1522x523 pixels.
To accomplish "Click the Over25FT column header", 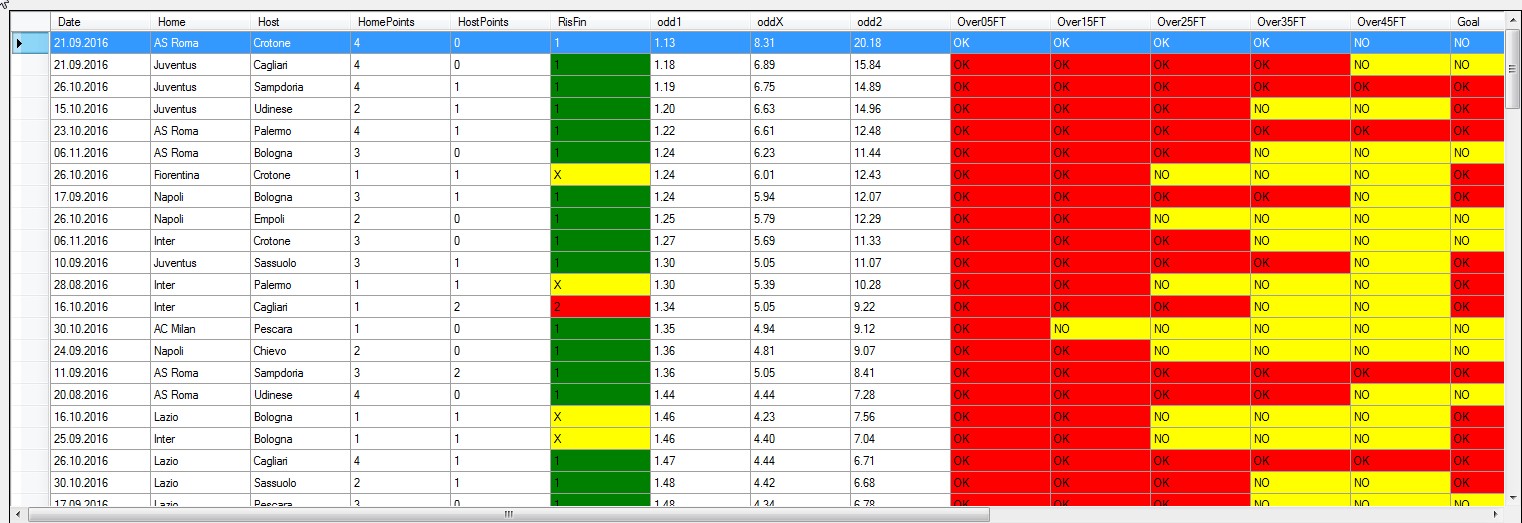I will [1200, 21].
